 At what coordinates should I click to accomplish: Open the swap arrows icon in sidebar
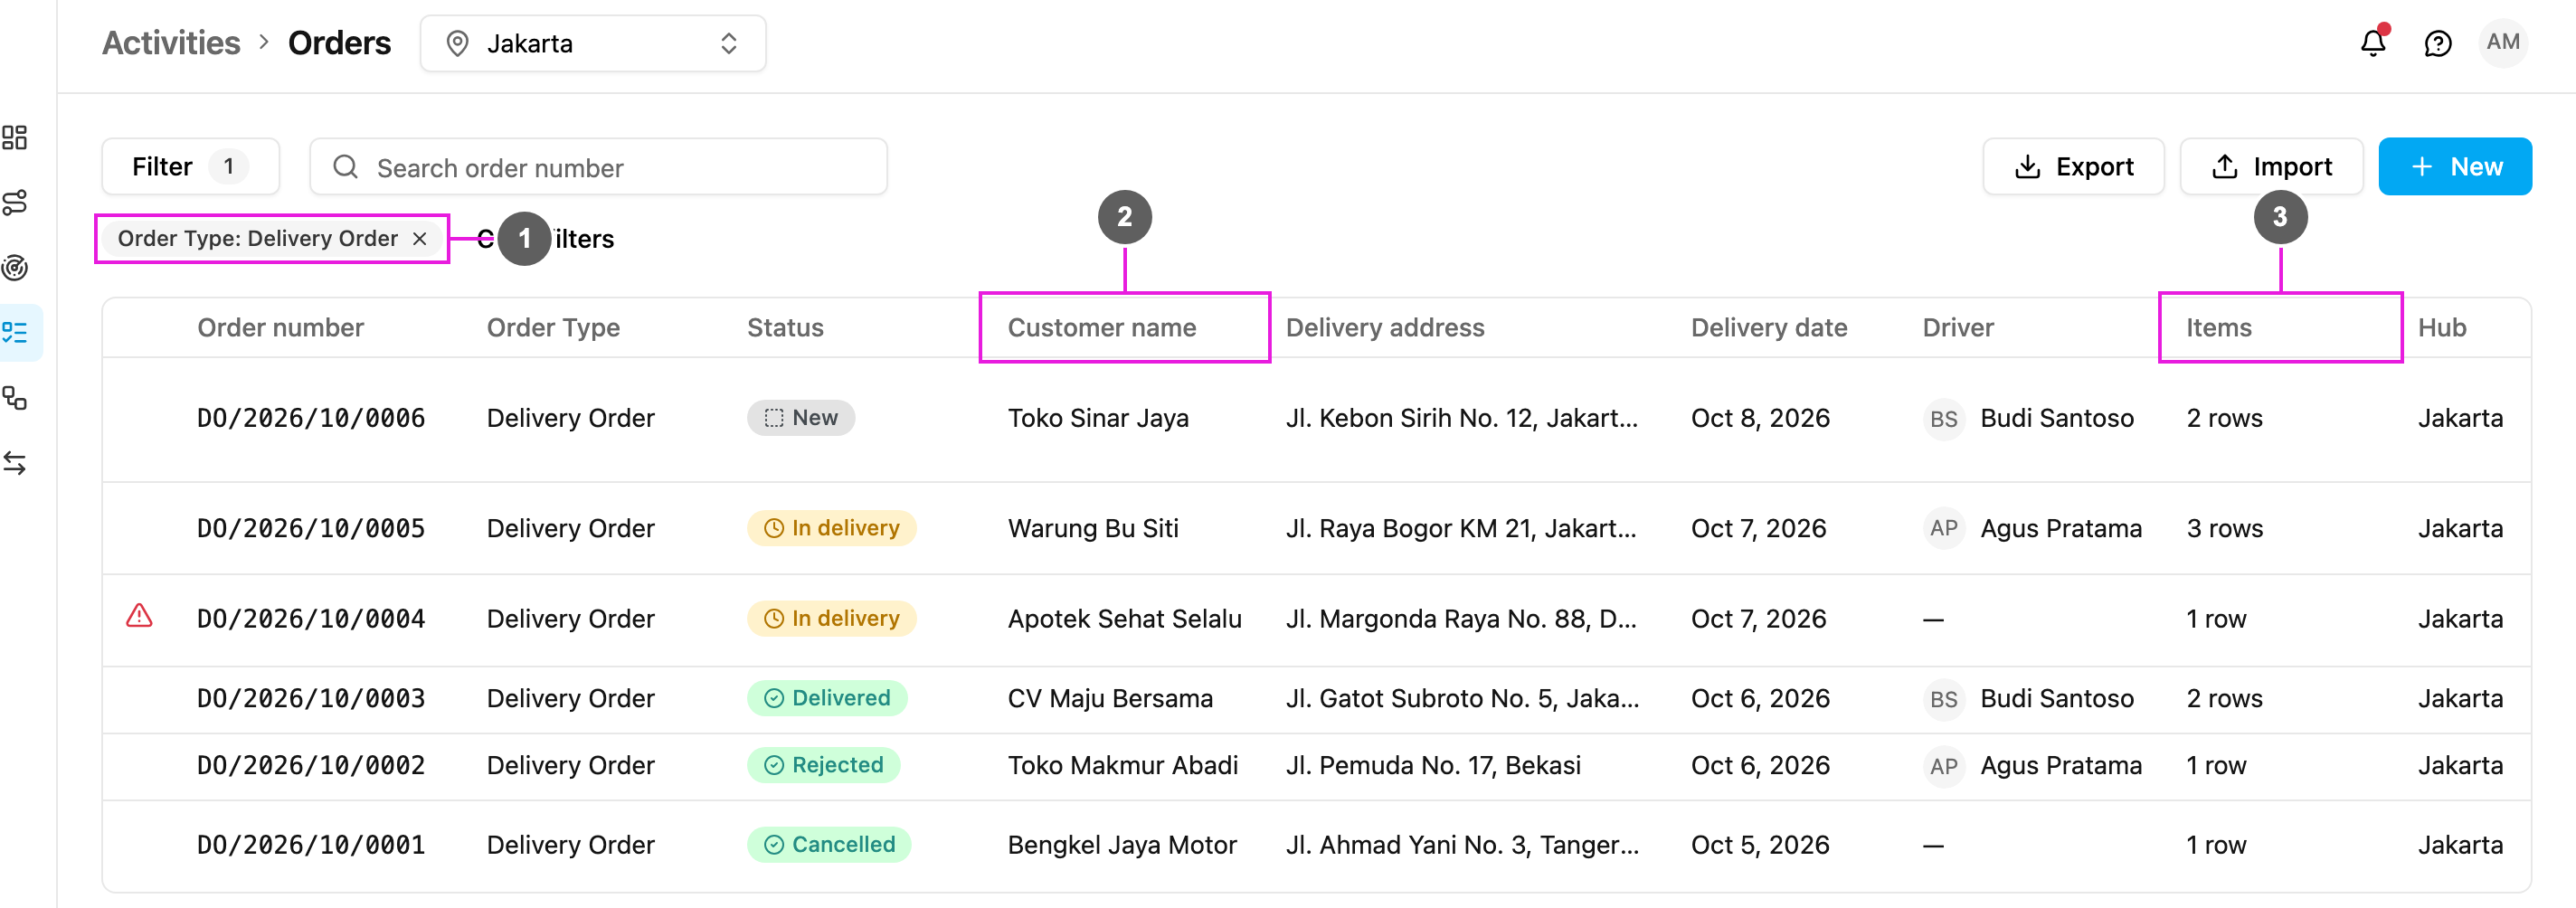point(15,463)
